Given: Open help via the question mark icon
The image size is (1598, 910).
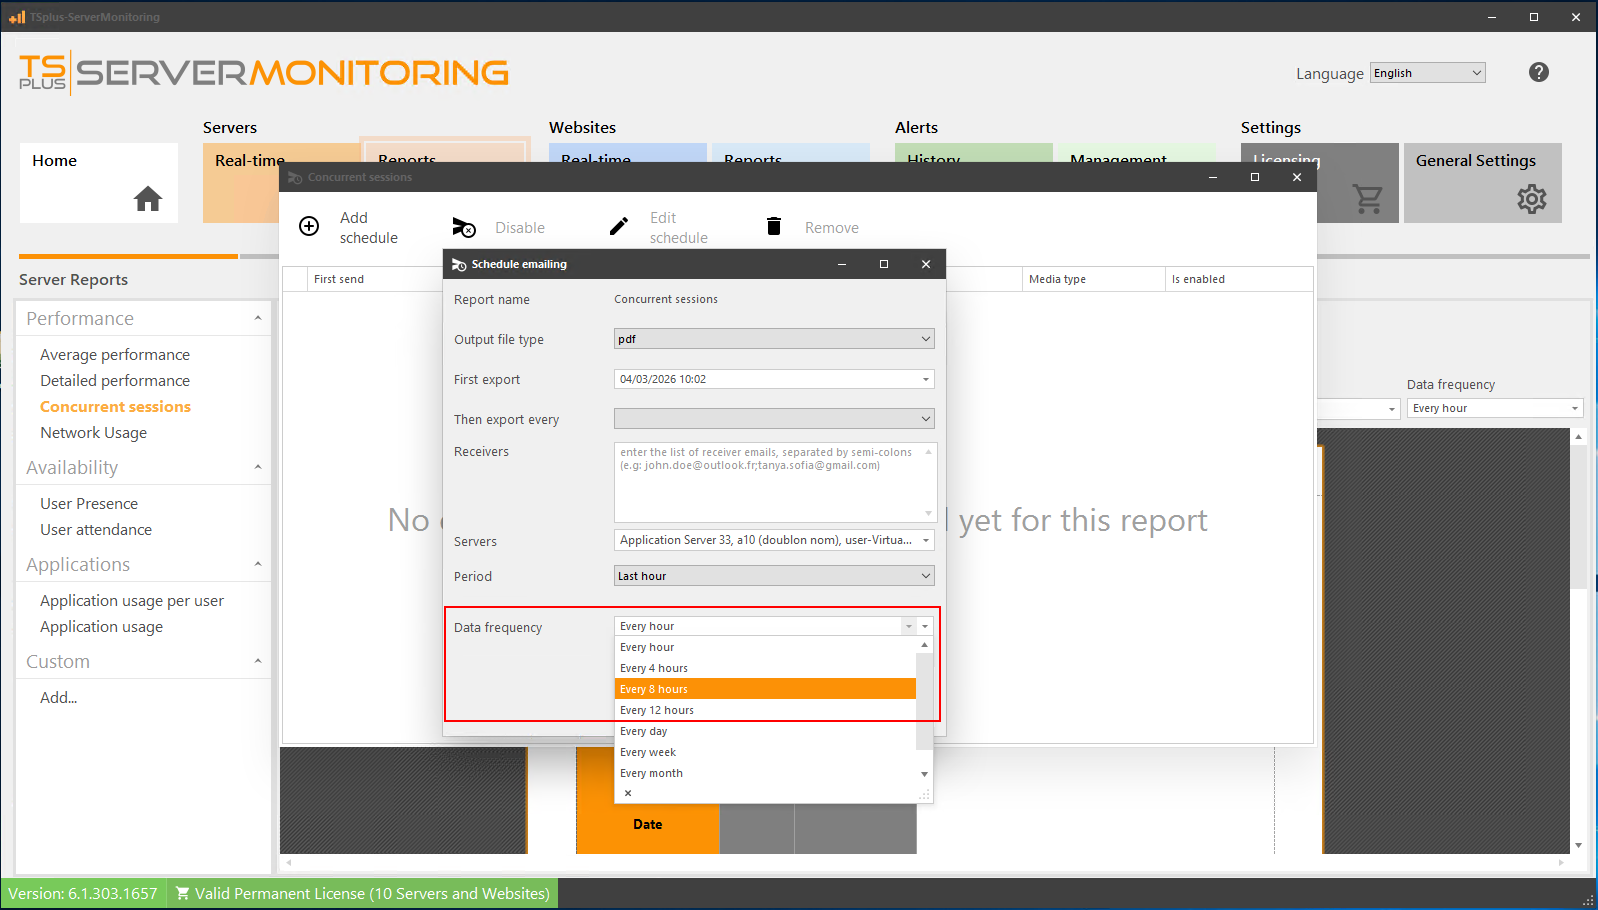Looking at the screenshot, I should pos(1538,72).
